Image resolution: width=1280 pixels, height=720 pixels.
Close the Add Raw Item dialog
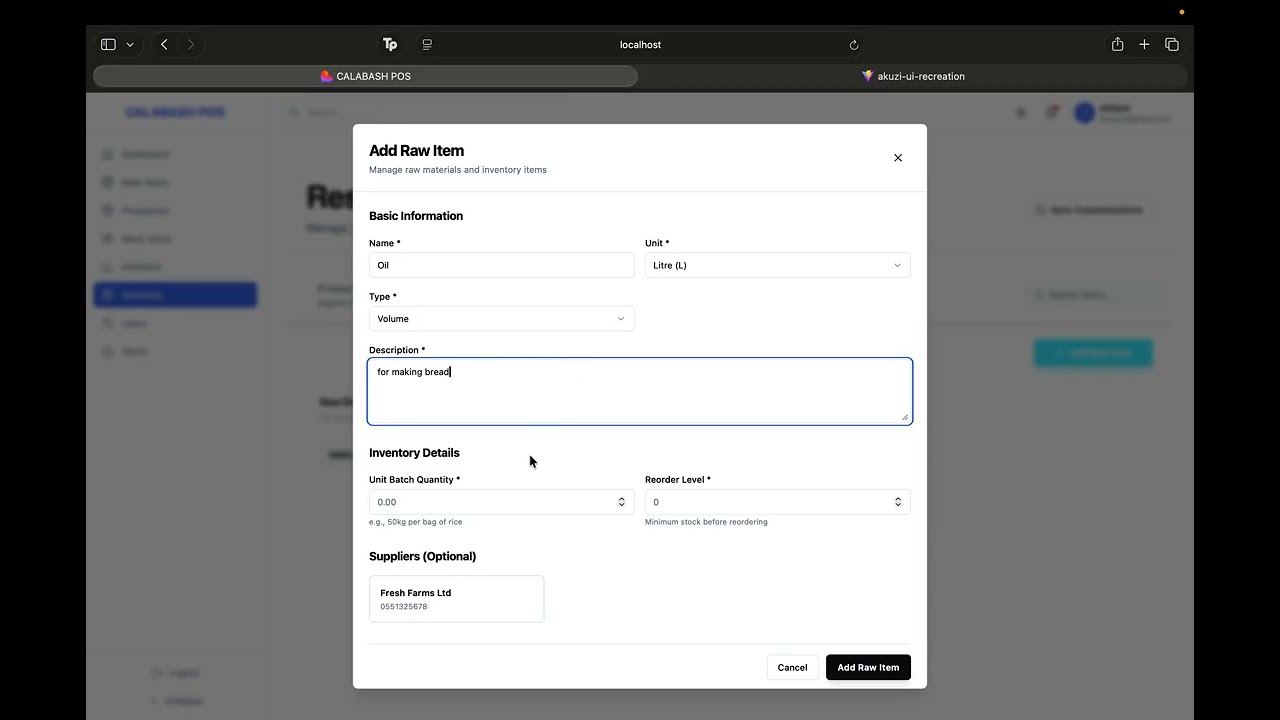click(x=898, y=158)
